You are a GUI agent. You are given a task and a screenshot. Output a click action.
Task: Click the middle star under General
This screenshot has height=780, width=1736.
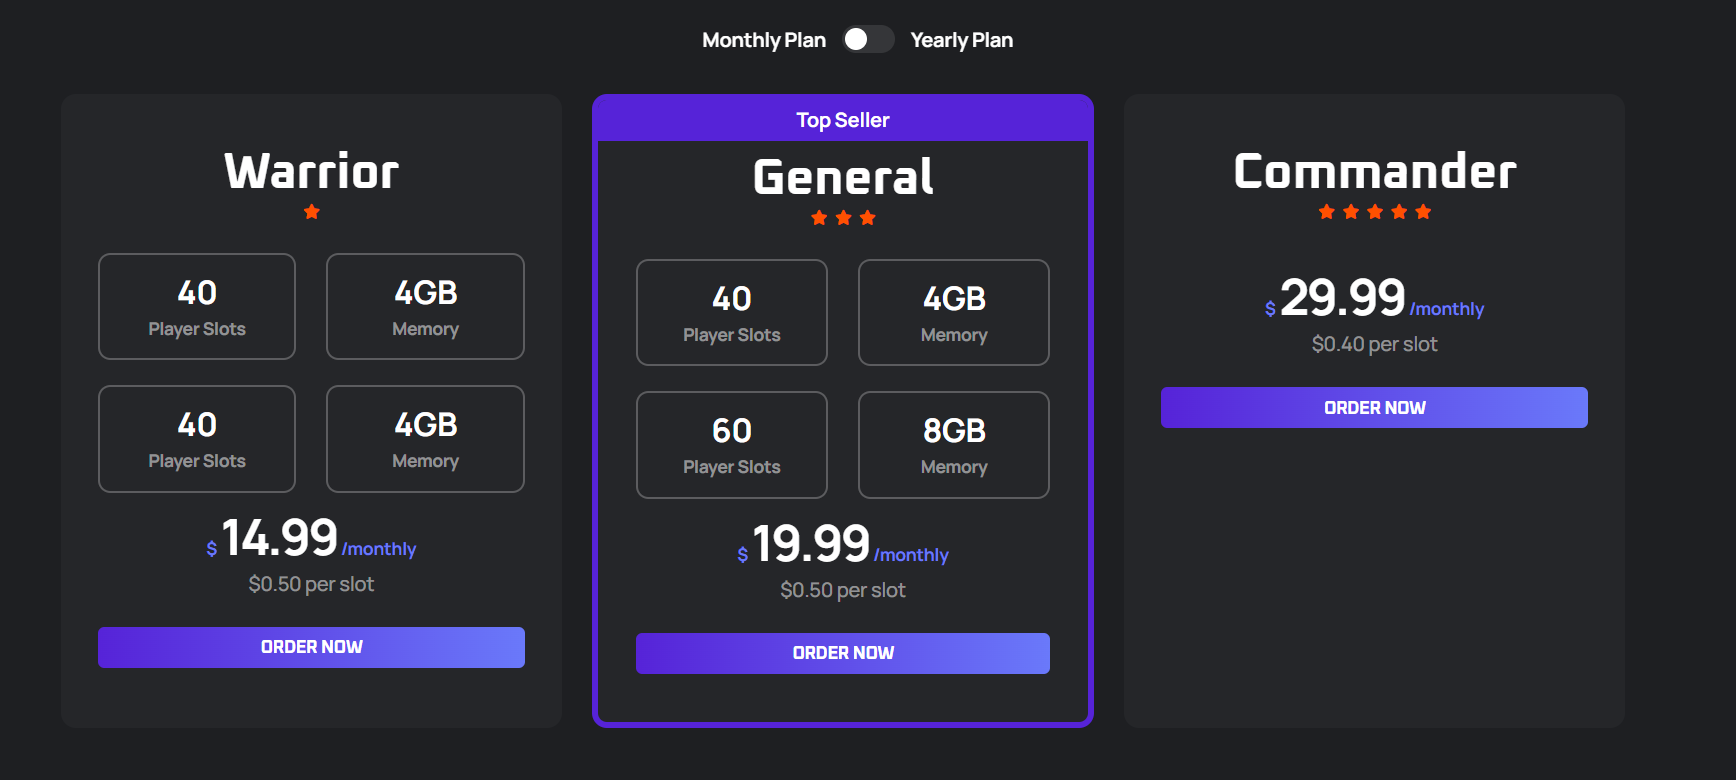click(843, 218)
